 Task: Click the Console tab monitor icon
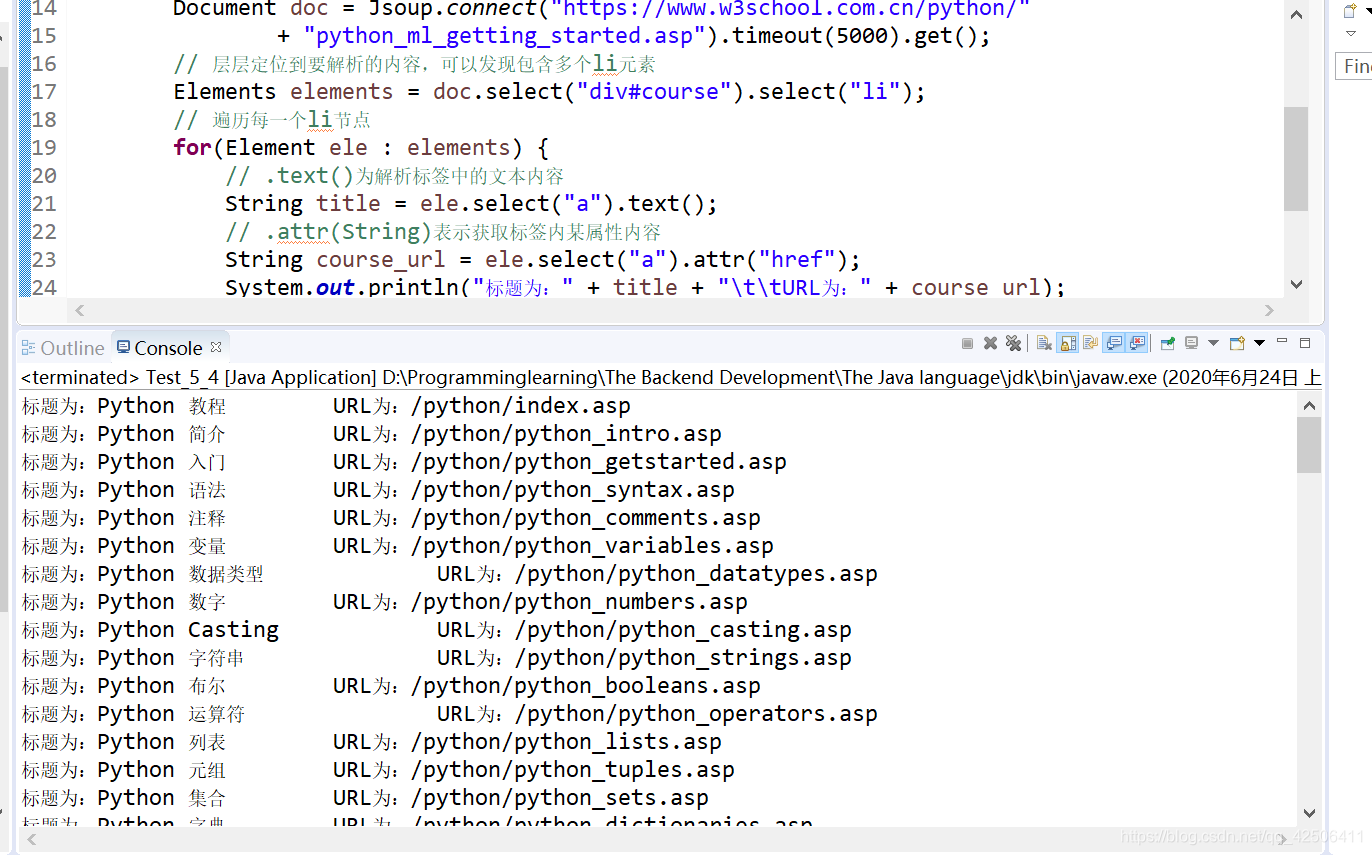click(124, 347)
